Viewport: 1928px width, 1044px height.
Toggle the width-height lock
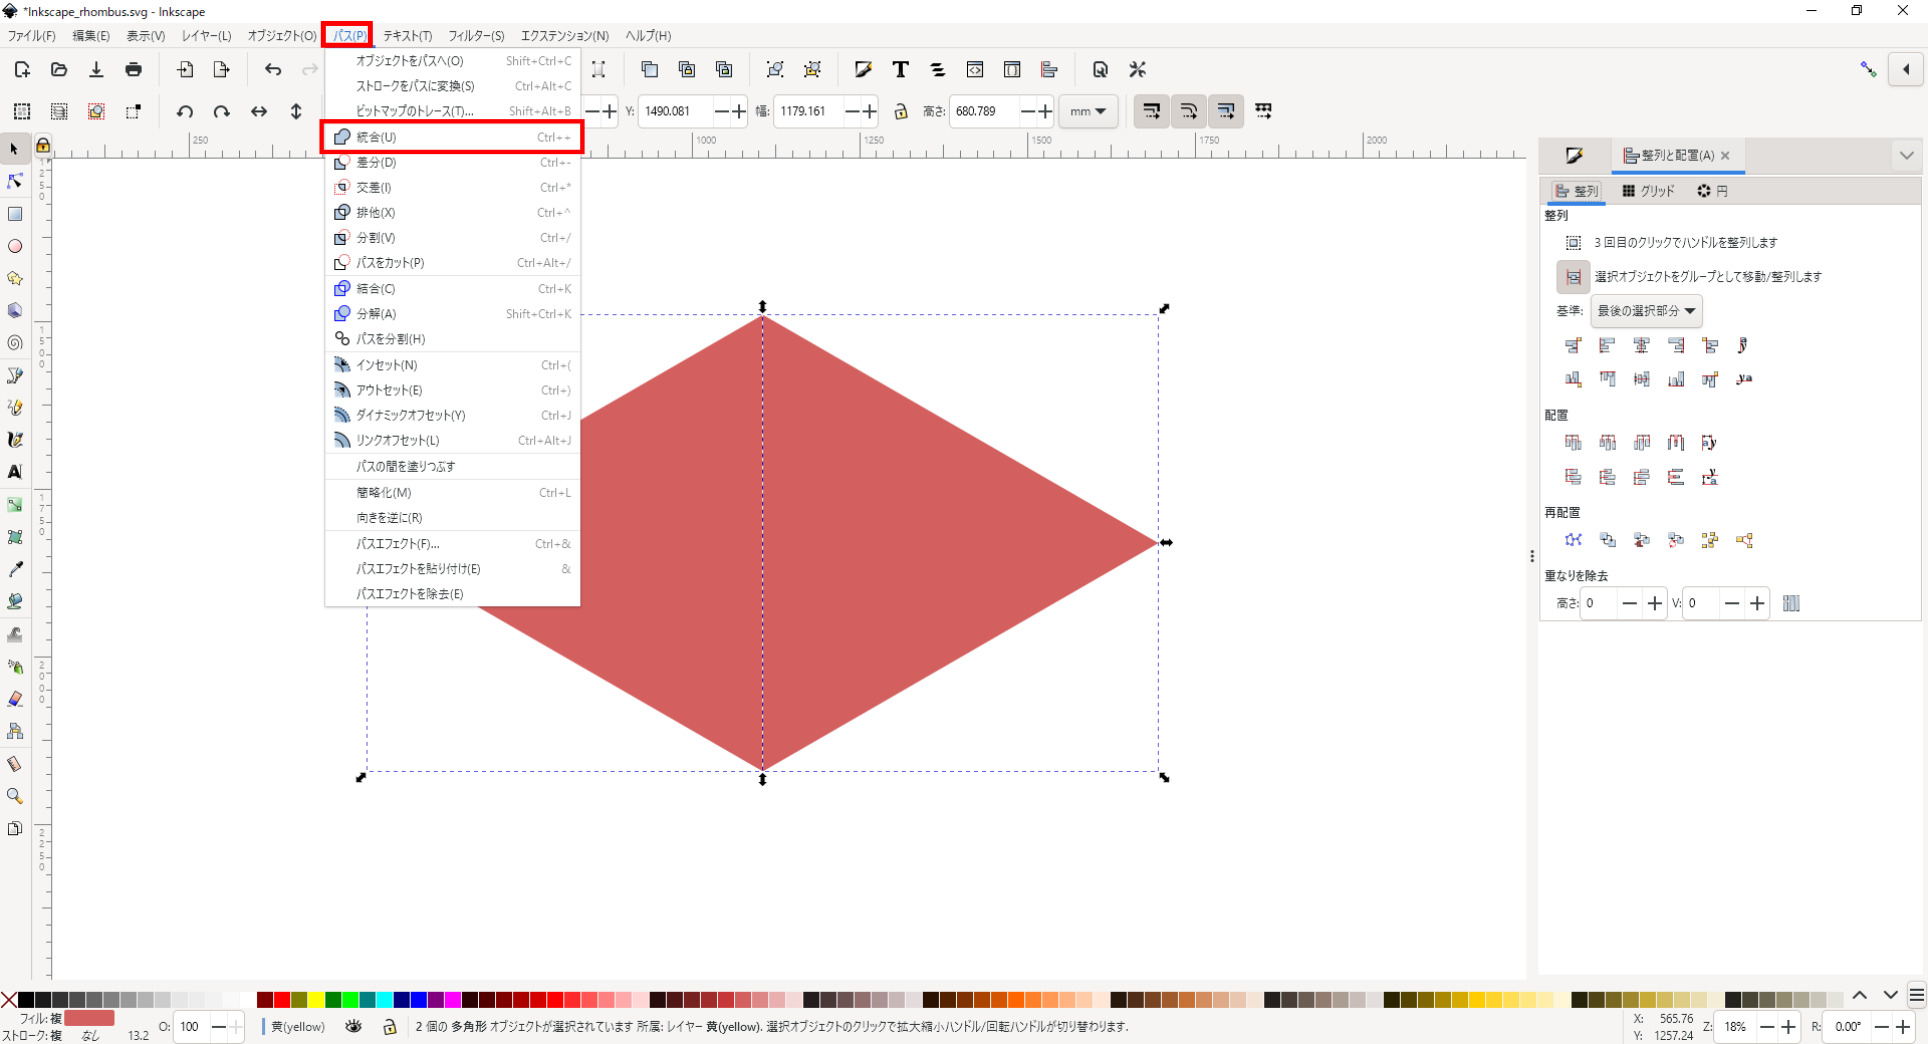point(900,111)
